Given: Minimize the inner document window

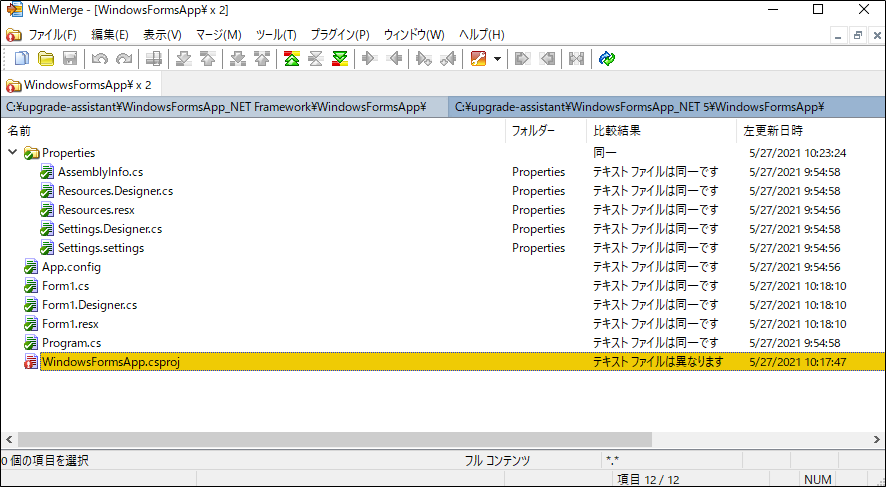Looking at the screenshot, I should click(839, 35).
